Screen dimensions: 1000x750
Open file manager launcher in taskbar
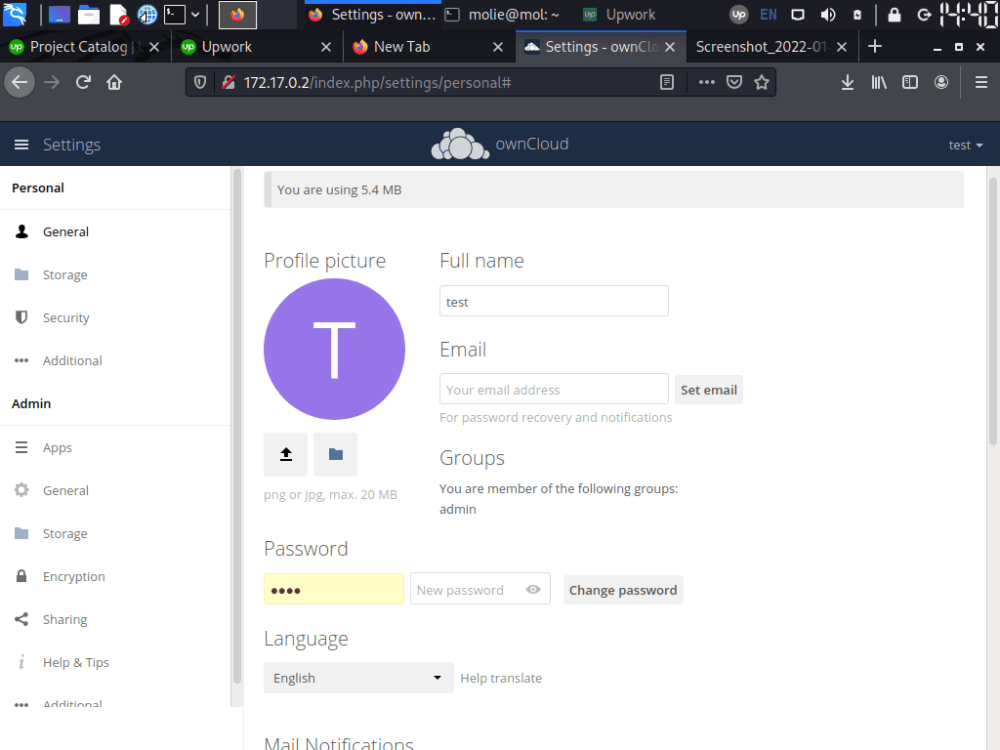(x=89, y=14)
